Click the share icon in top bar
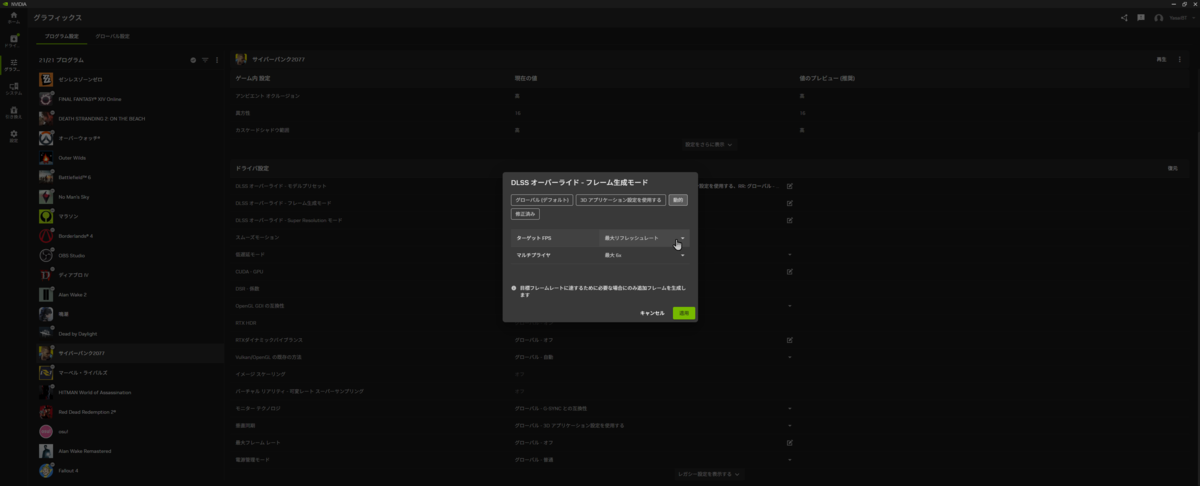This screenshot has height=486, width=1200. (1124, 17)
